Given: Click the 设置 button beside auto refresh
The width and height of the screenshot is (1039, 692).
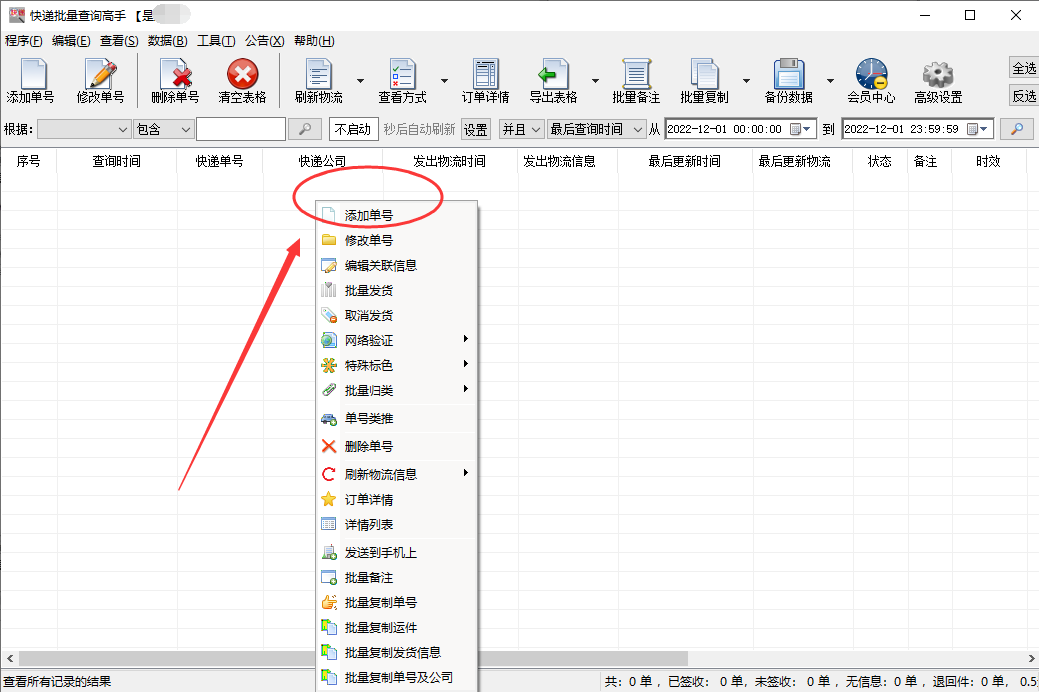Looking at the screenshot, I should click(x=475, y=129).
